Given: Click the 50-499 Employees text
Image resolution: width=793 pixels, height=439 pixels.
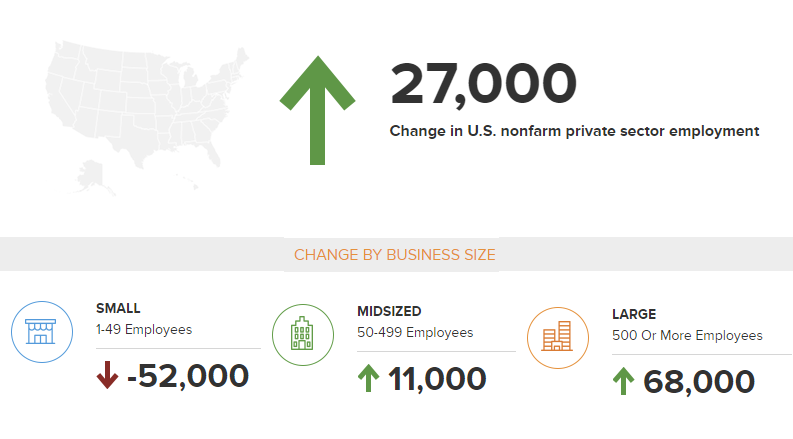Looking at the screenshot, I should [415, 332].
